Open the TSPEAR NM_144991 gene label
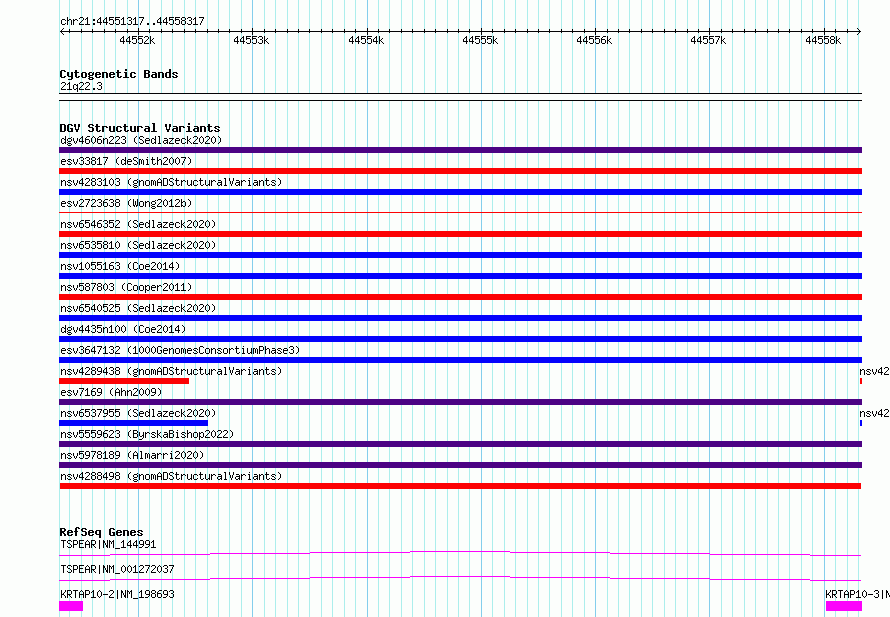Image resolution: width=890 pixels, height=617 pixels. coord(108,544)
